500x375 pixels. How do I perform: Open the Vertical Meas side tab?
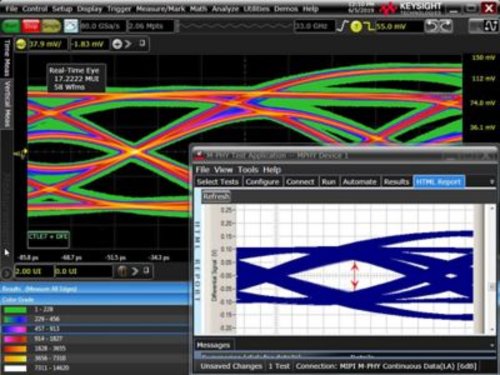[7, 103]
